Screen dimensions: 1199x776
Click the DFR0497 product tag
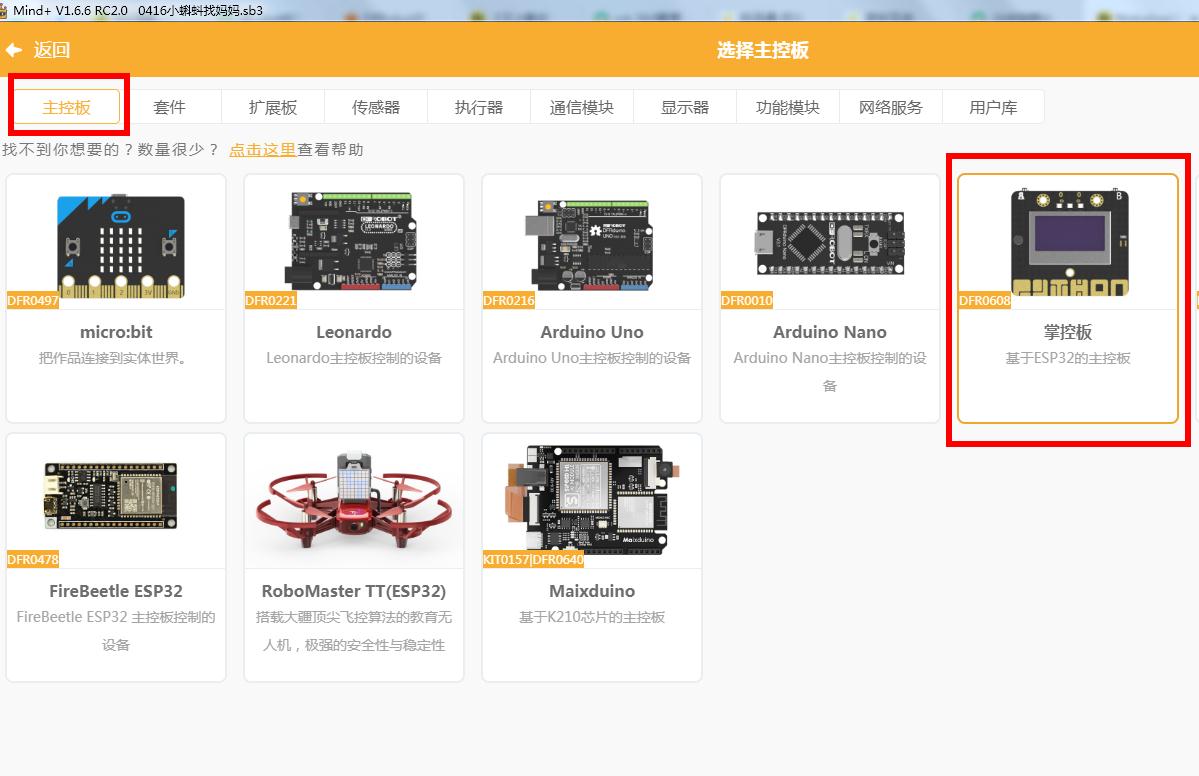tap(33, 300)
